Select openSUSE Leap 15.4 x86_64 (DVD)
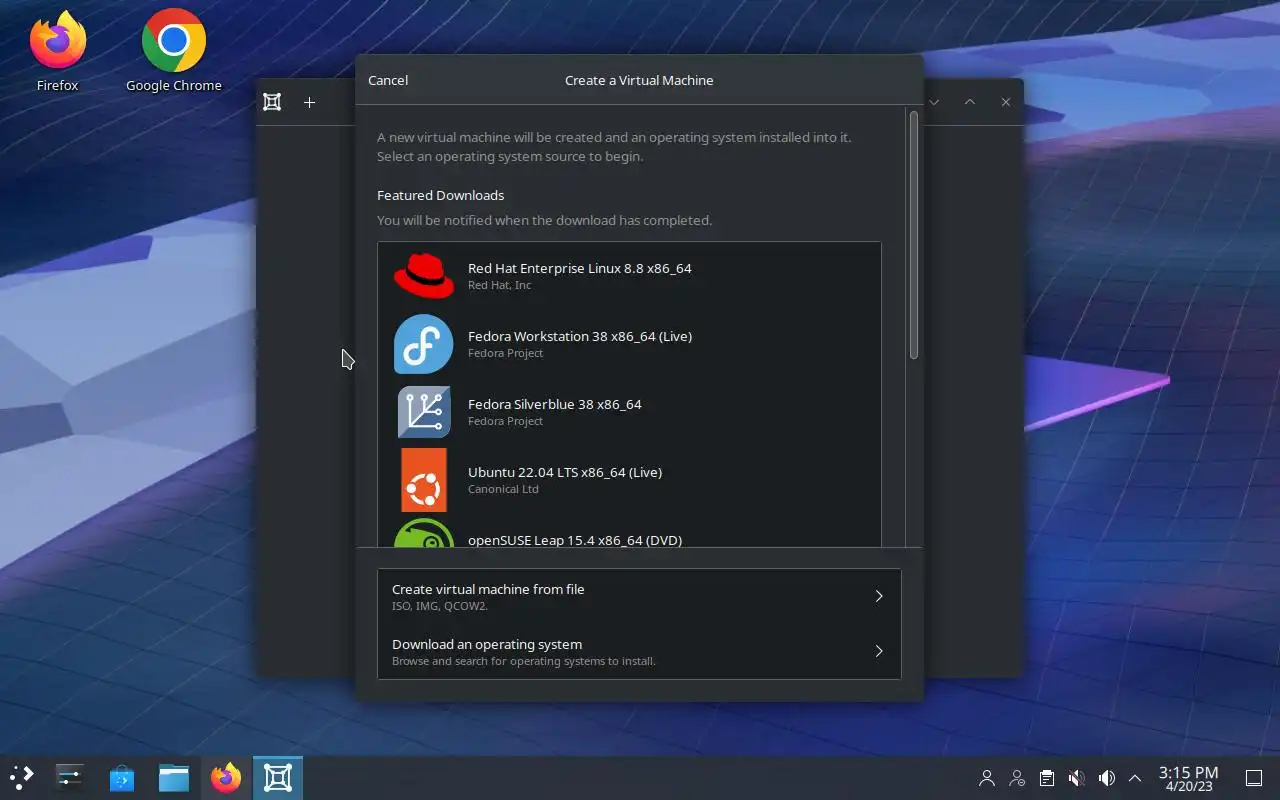Screen dimensions: 1280x800 [629, 531]
